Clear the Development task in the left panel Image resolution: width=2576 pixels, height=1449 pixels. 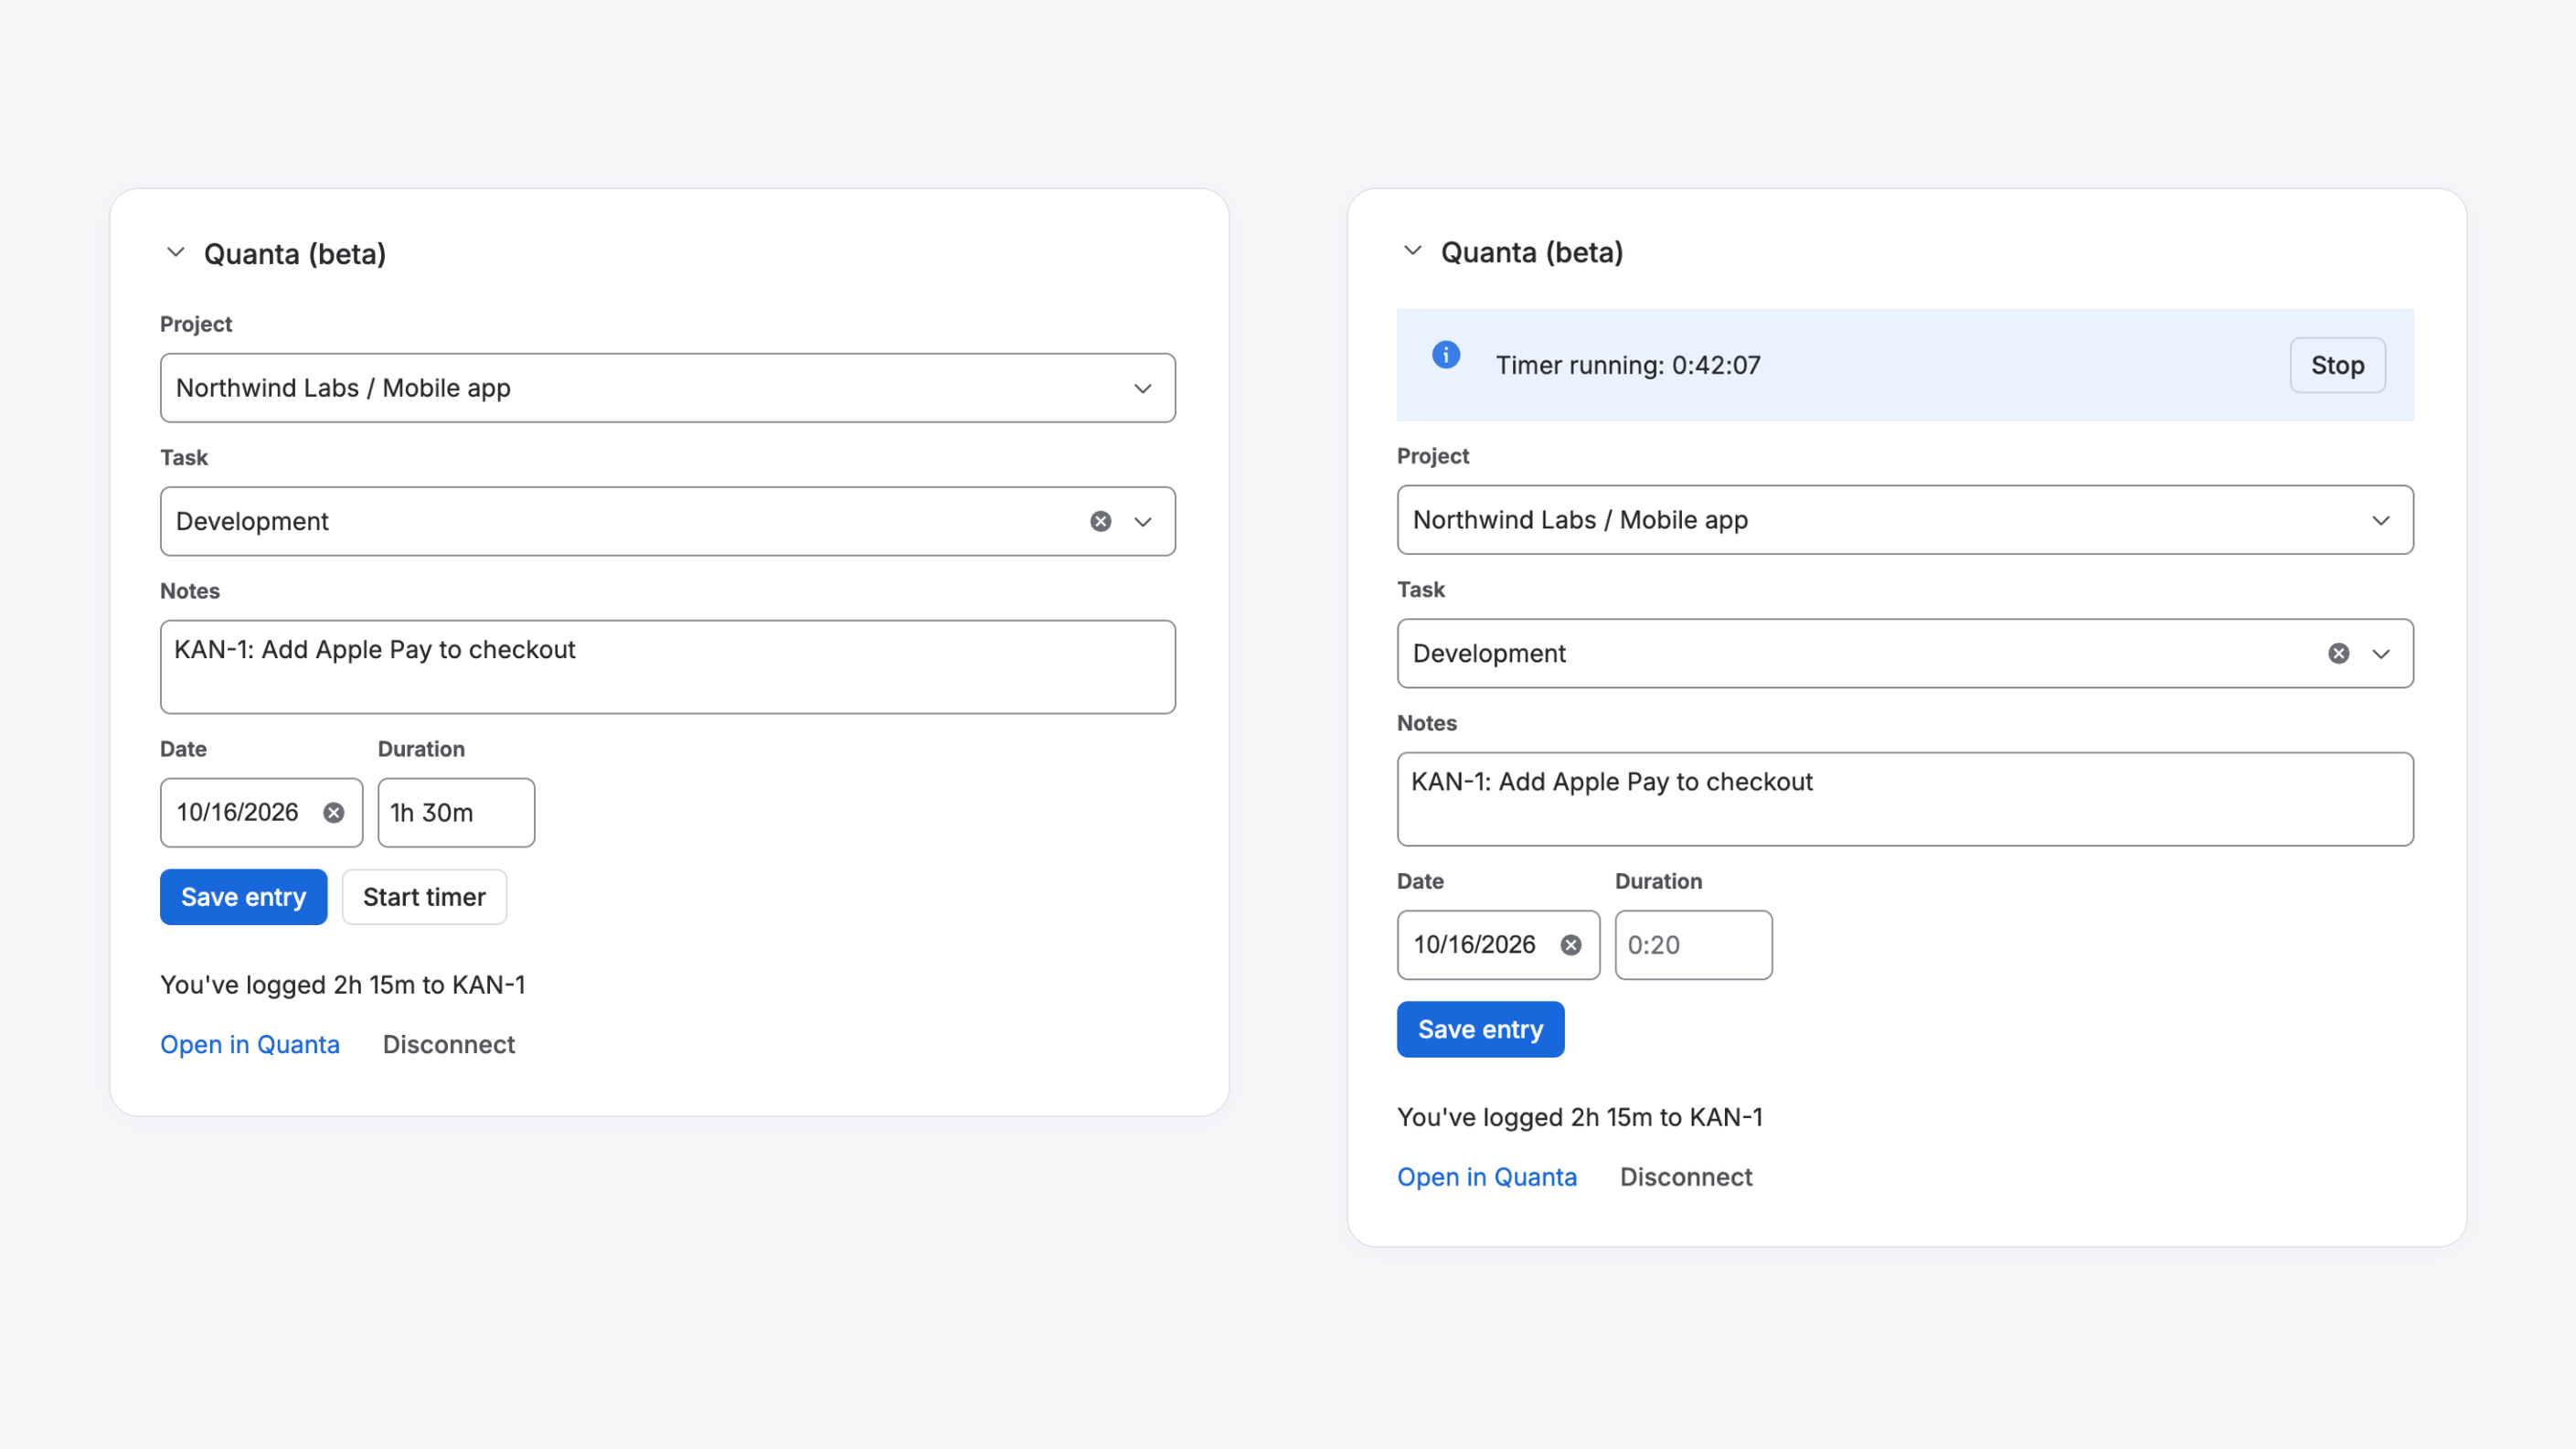tap(1100, 521)
